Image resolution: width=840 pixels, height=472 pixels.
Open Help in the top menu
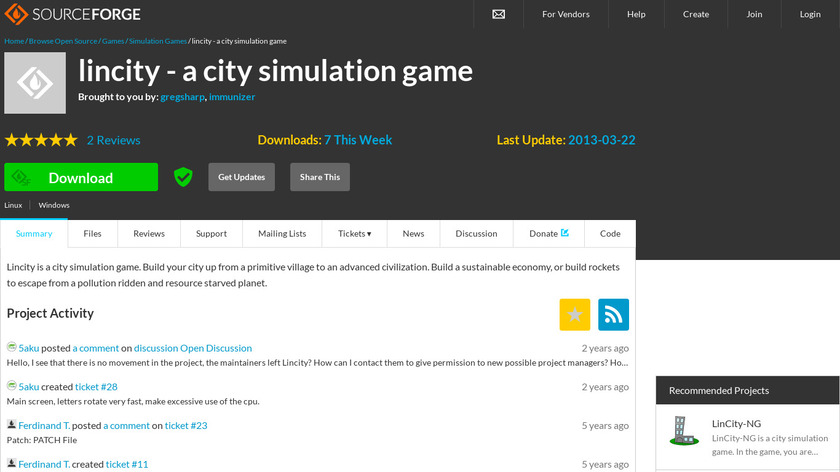pyautogui.click(x=636, y=14)
